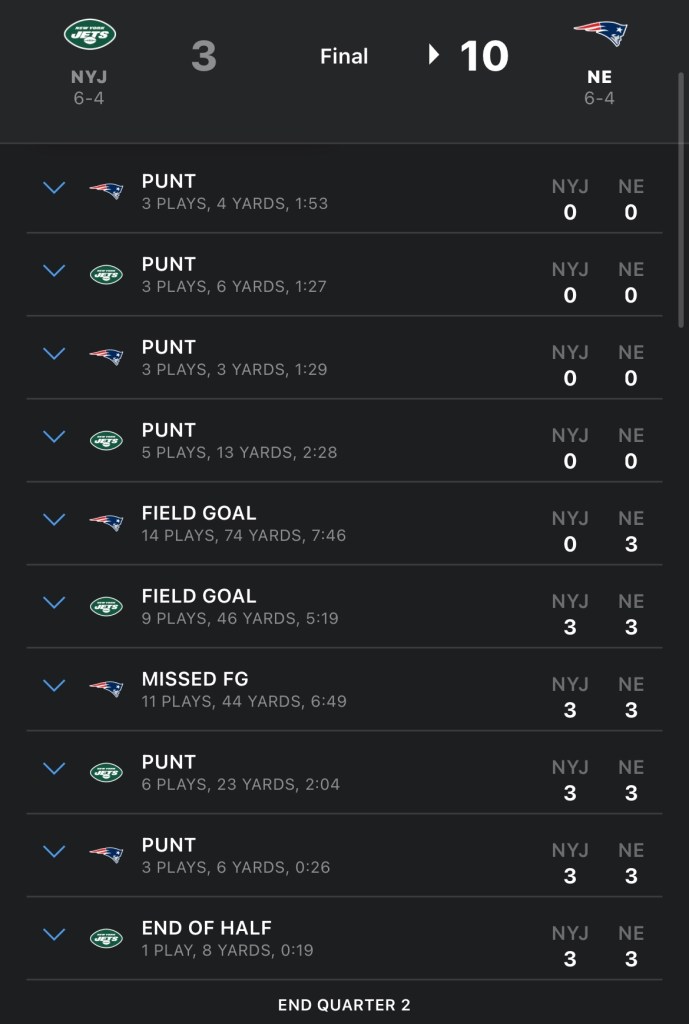Click the Final game status label
The height and width of the screenshot is (1024, 689).
(x=344, y=57)
